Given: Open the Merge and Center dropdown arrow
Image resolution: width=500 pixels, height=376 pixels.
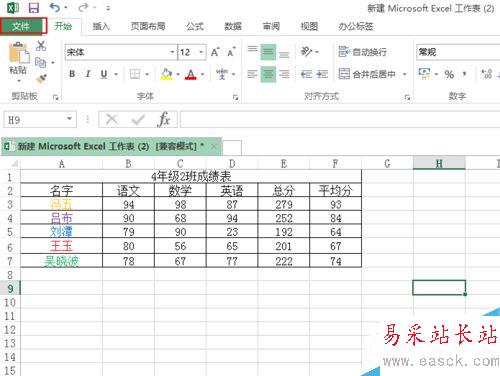Looking at the screenshot, I should pyautogui.click(x=405, y=74).
